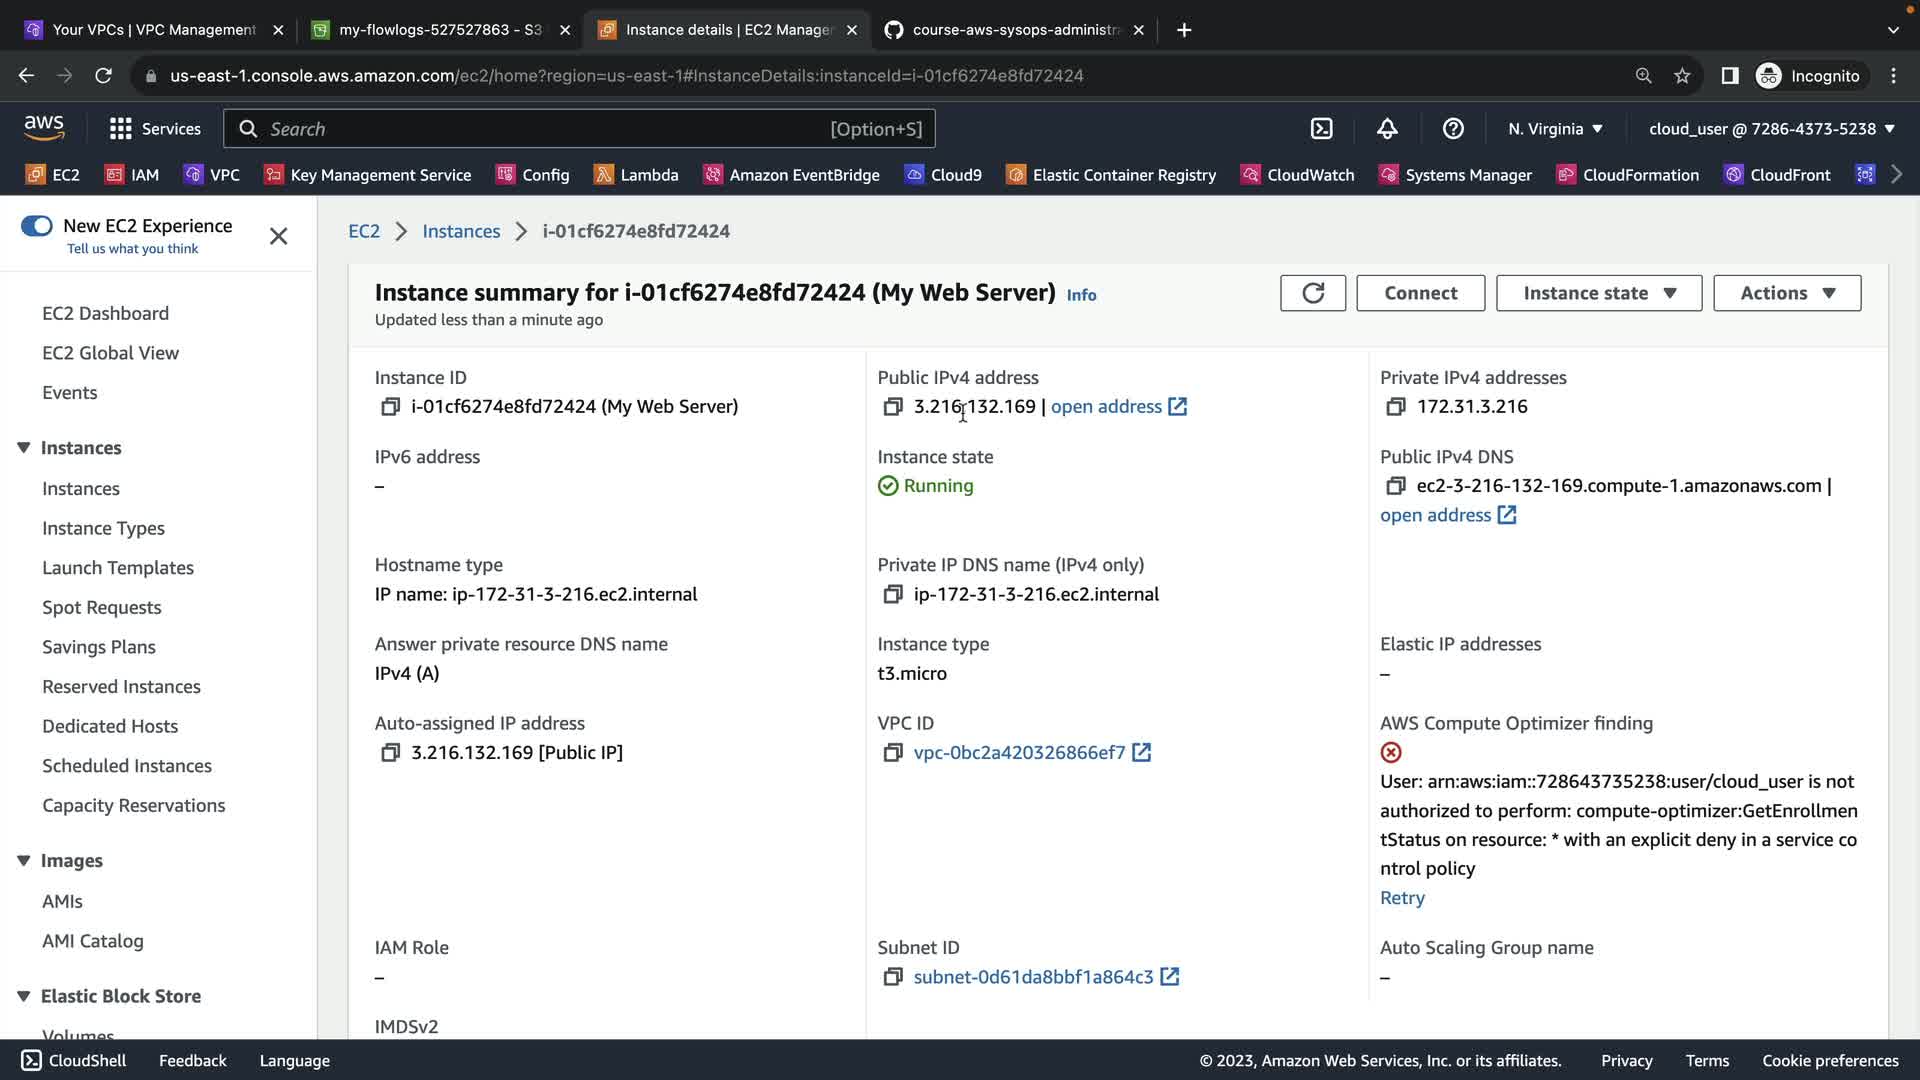This screenshot has width=1920, height=1080.
Task: Click Retry under Compute Optimizer finding
Action: [x=1402, y=898]
